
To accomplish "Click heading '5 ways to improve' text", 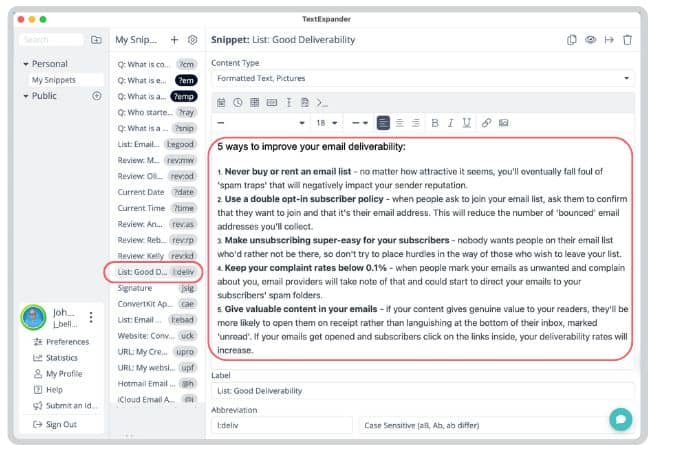I will tap(311, 146).
